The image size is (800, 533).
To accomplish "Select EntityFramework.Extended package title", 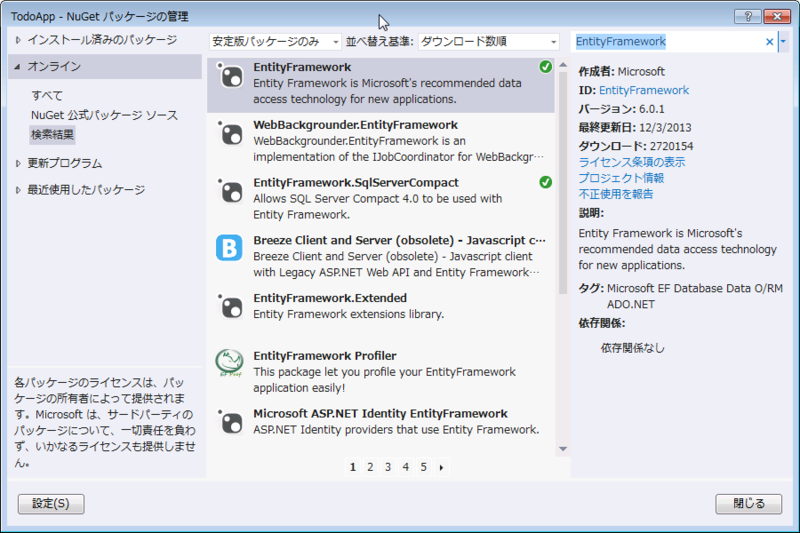I will [330, 298].
